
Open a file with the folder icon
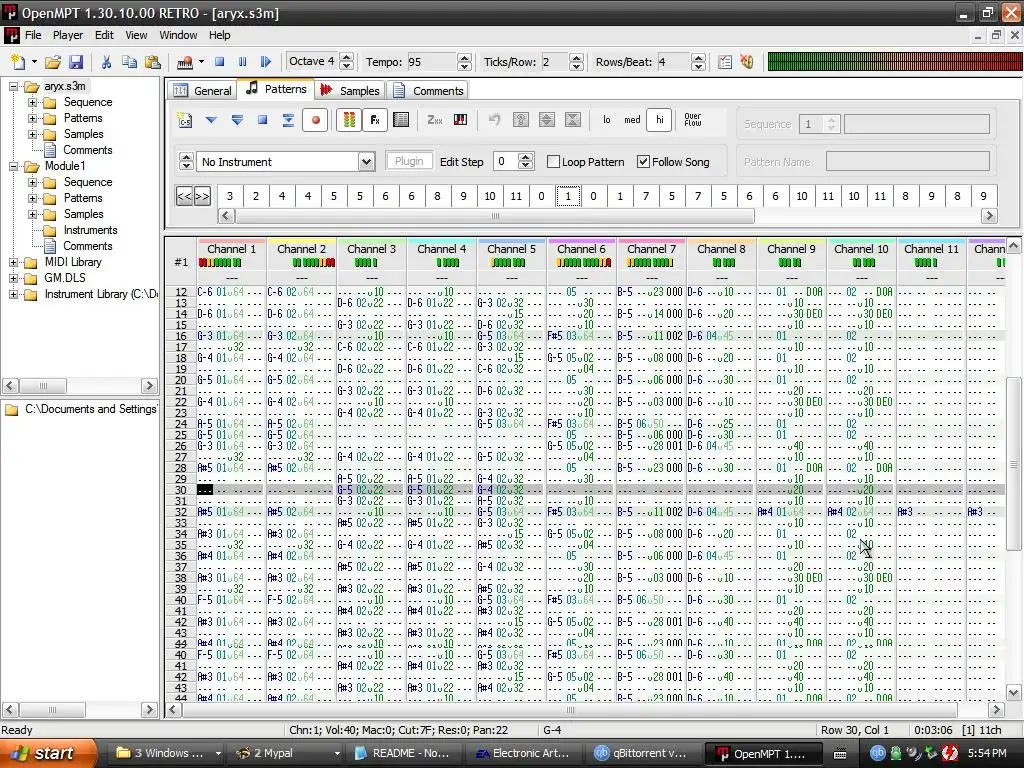tap(54, 62)
